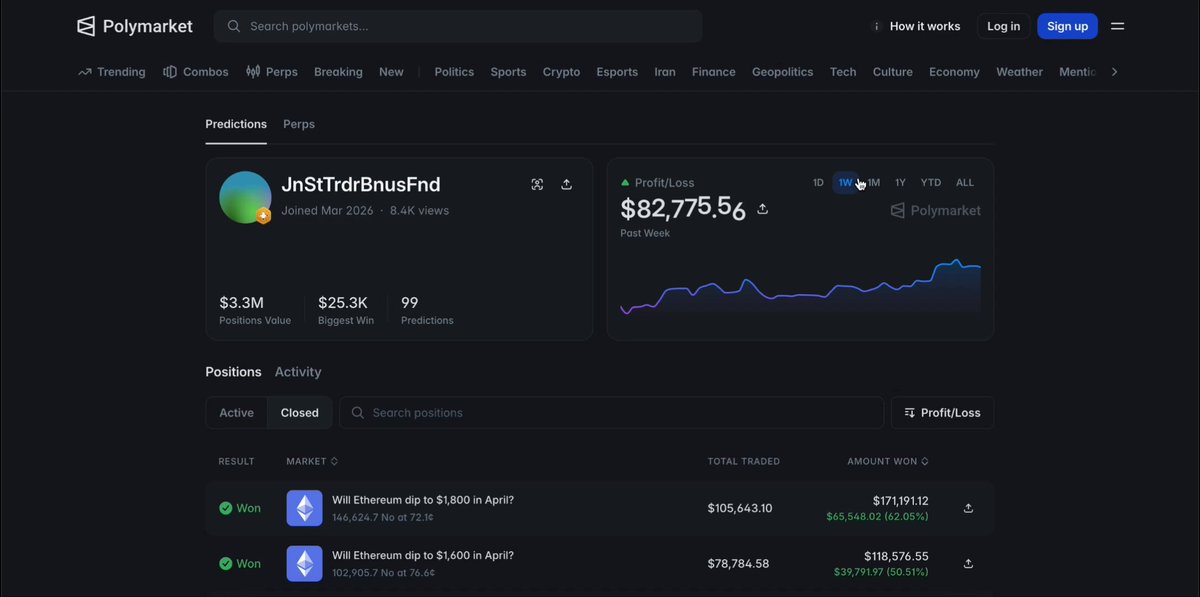Open the Profit/Loss sort dropdown
The width and height of the screenshot is (1200, 597).
(942, 413)
